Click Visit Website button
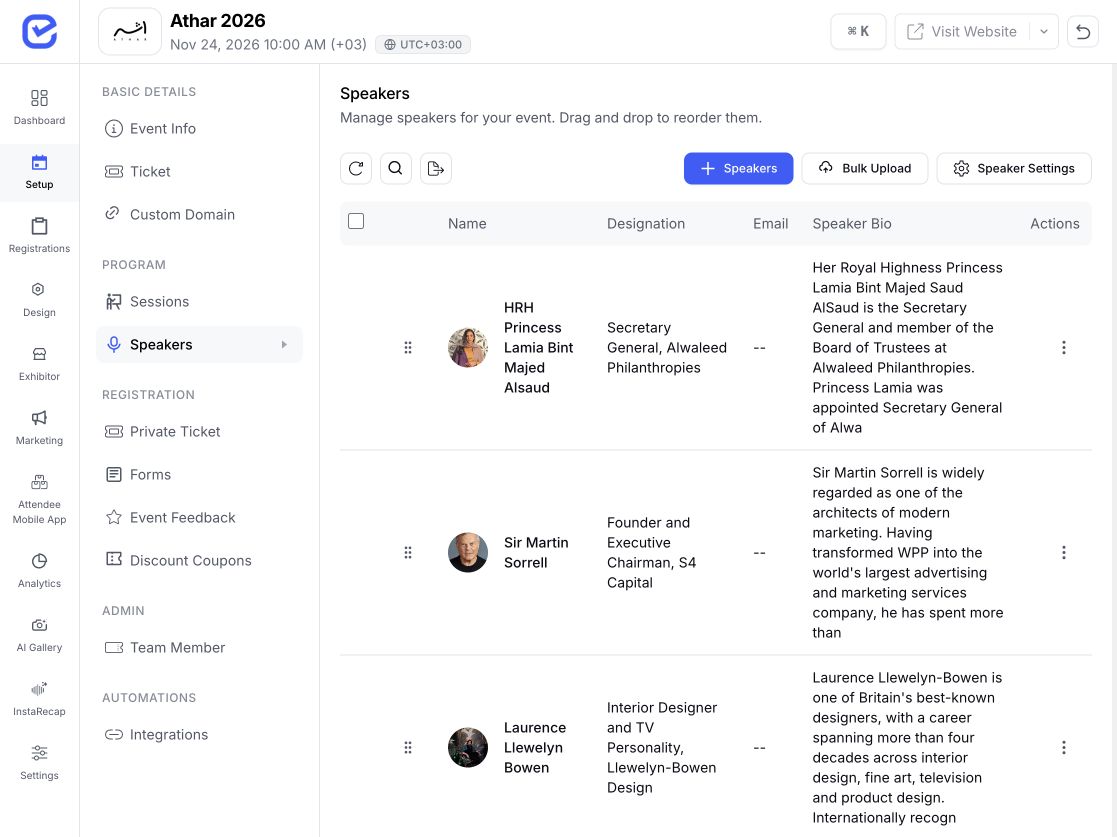 [x=962, y=31]
